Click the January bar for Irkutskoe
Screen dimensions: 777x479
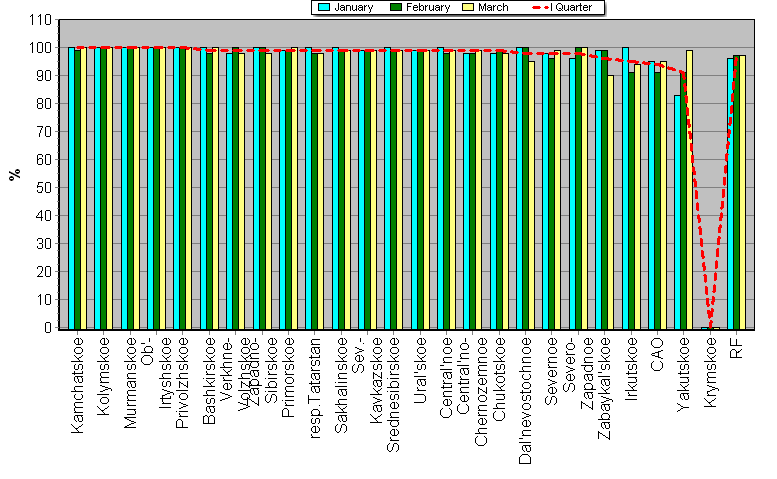point(625,189)
